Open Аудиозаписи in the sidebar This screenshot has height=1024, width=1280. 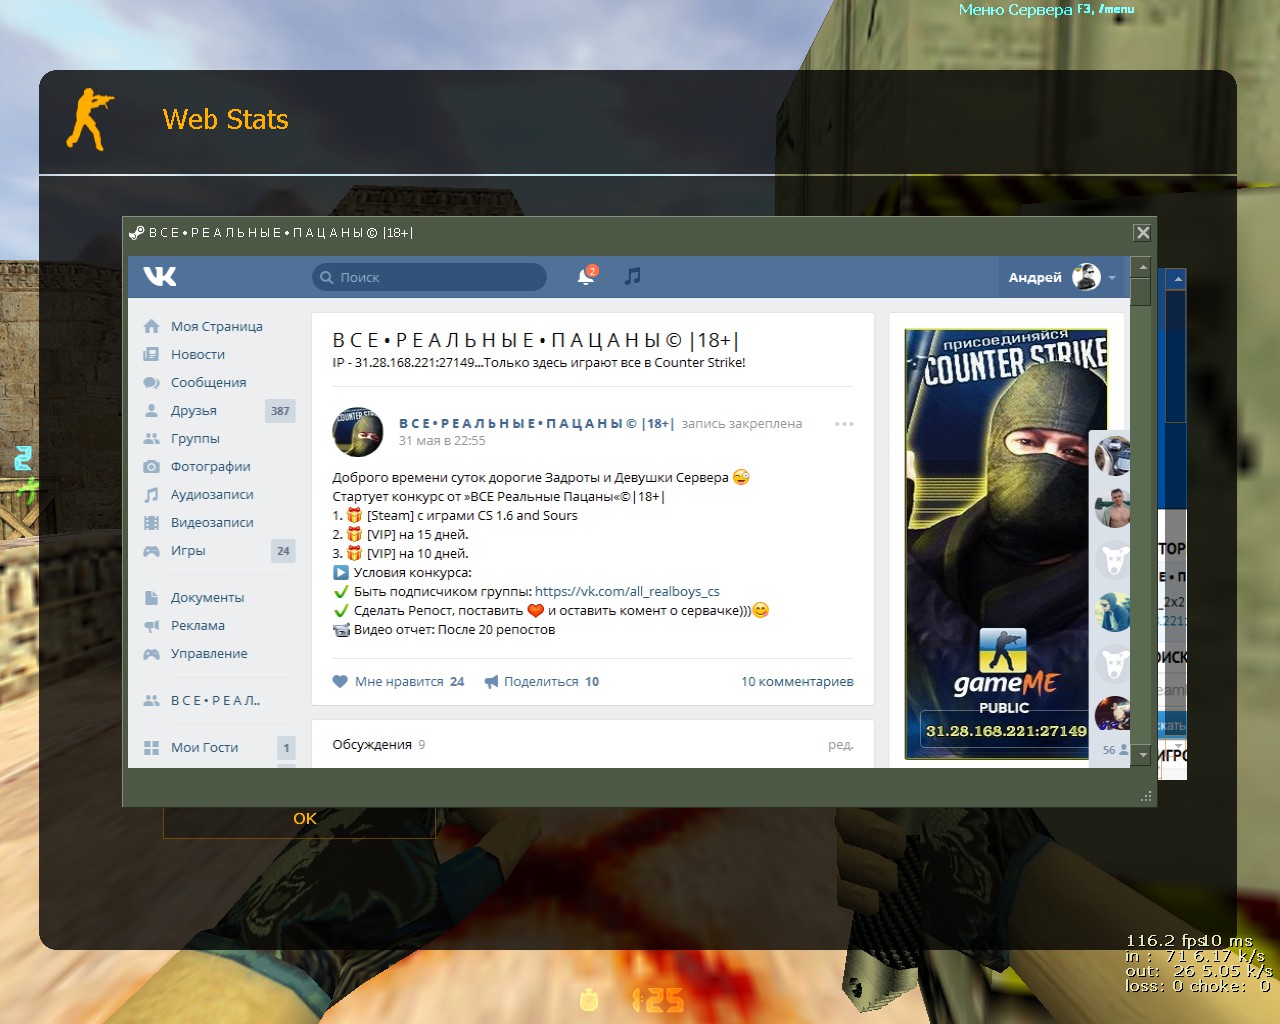(212, 494)
